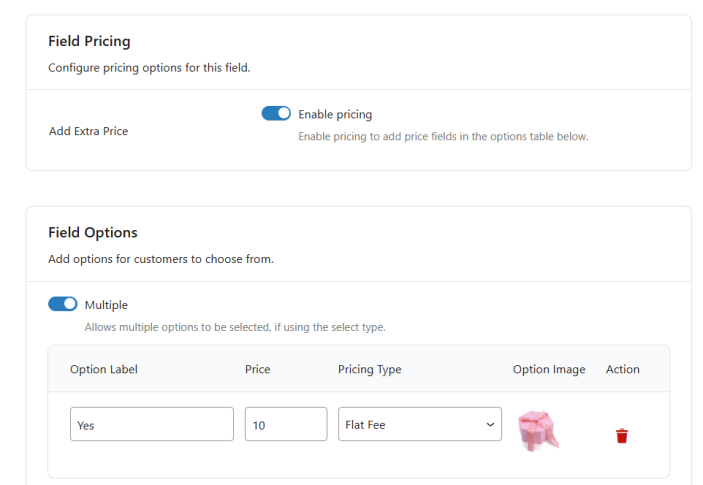Click the pink gift box option image
703x485 pixels.
tap(537, 429)
